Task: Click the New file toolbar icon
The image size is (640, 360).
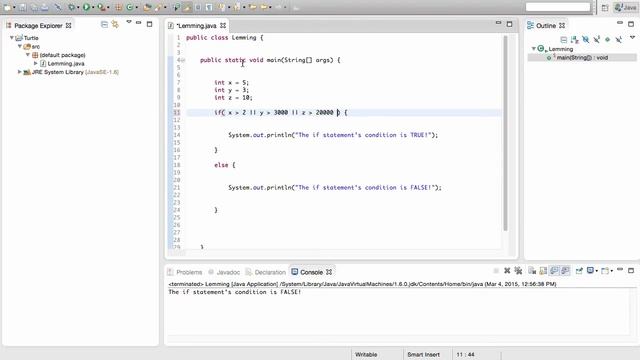Action: 7,7
